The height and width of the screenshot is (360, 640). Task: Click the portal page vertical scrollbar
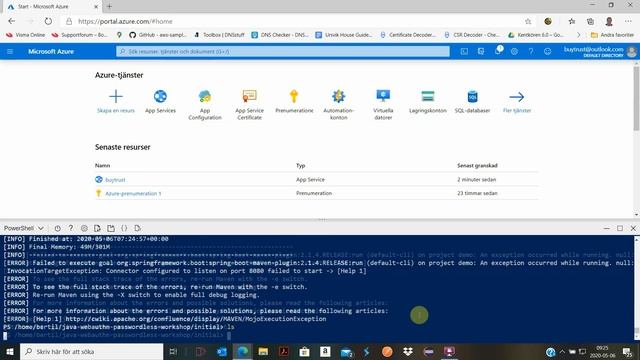[x=636, y=98]
